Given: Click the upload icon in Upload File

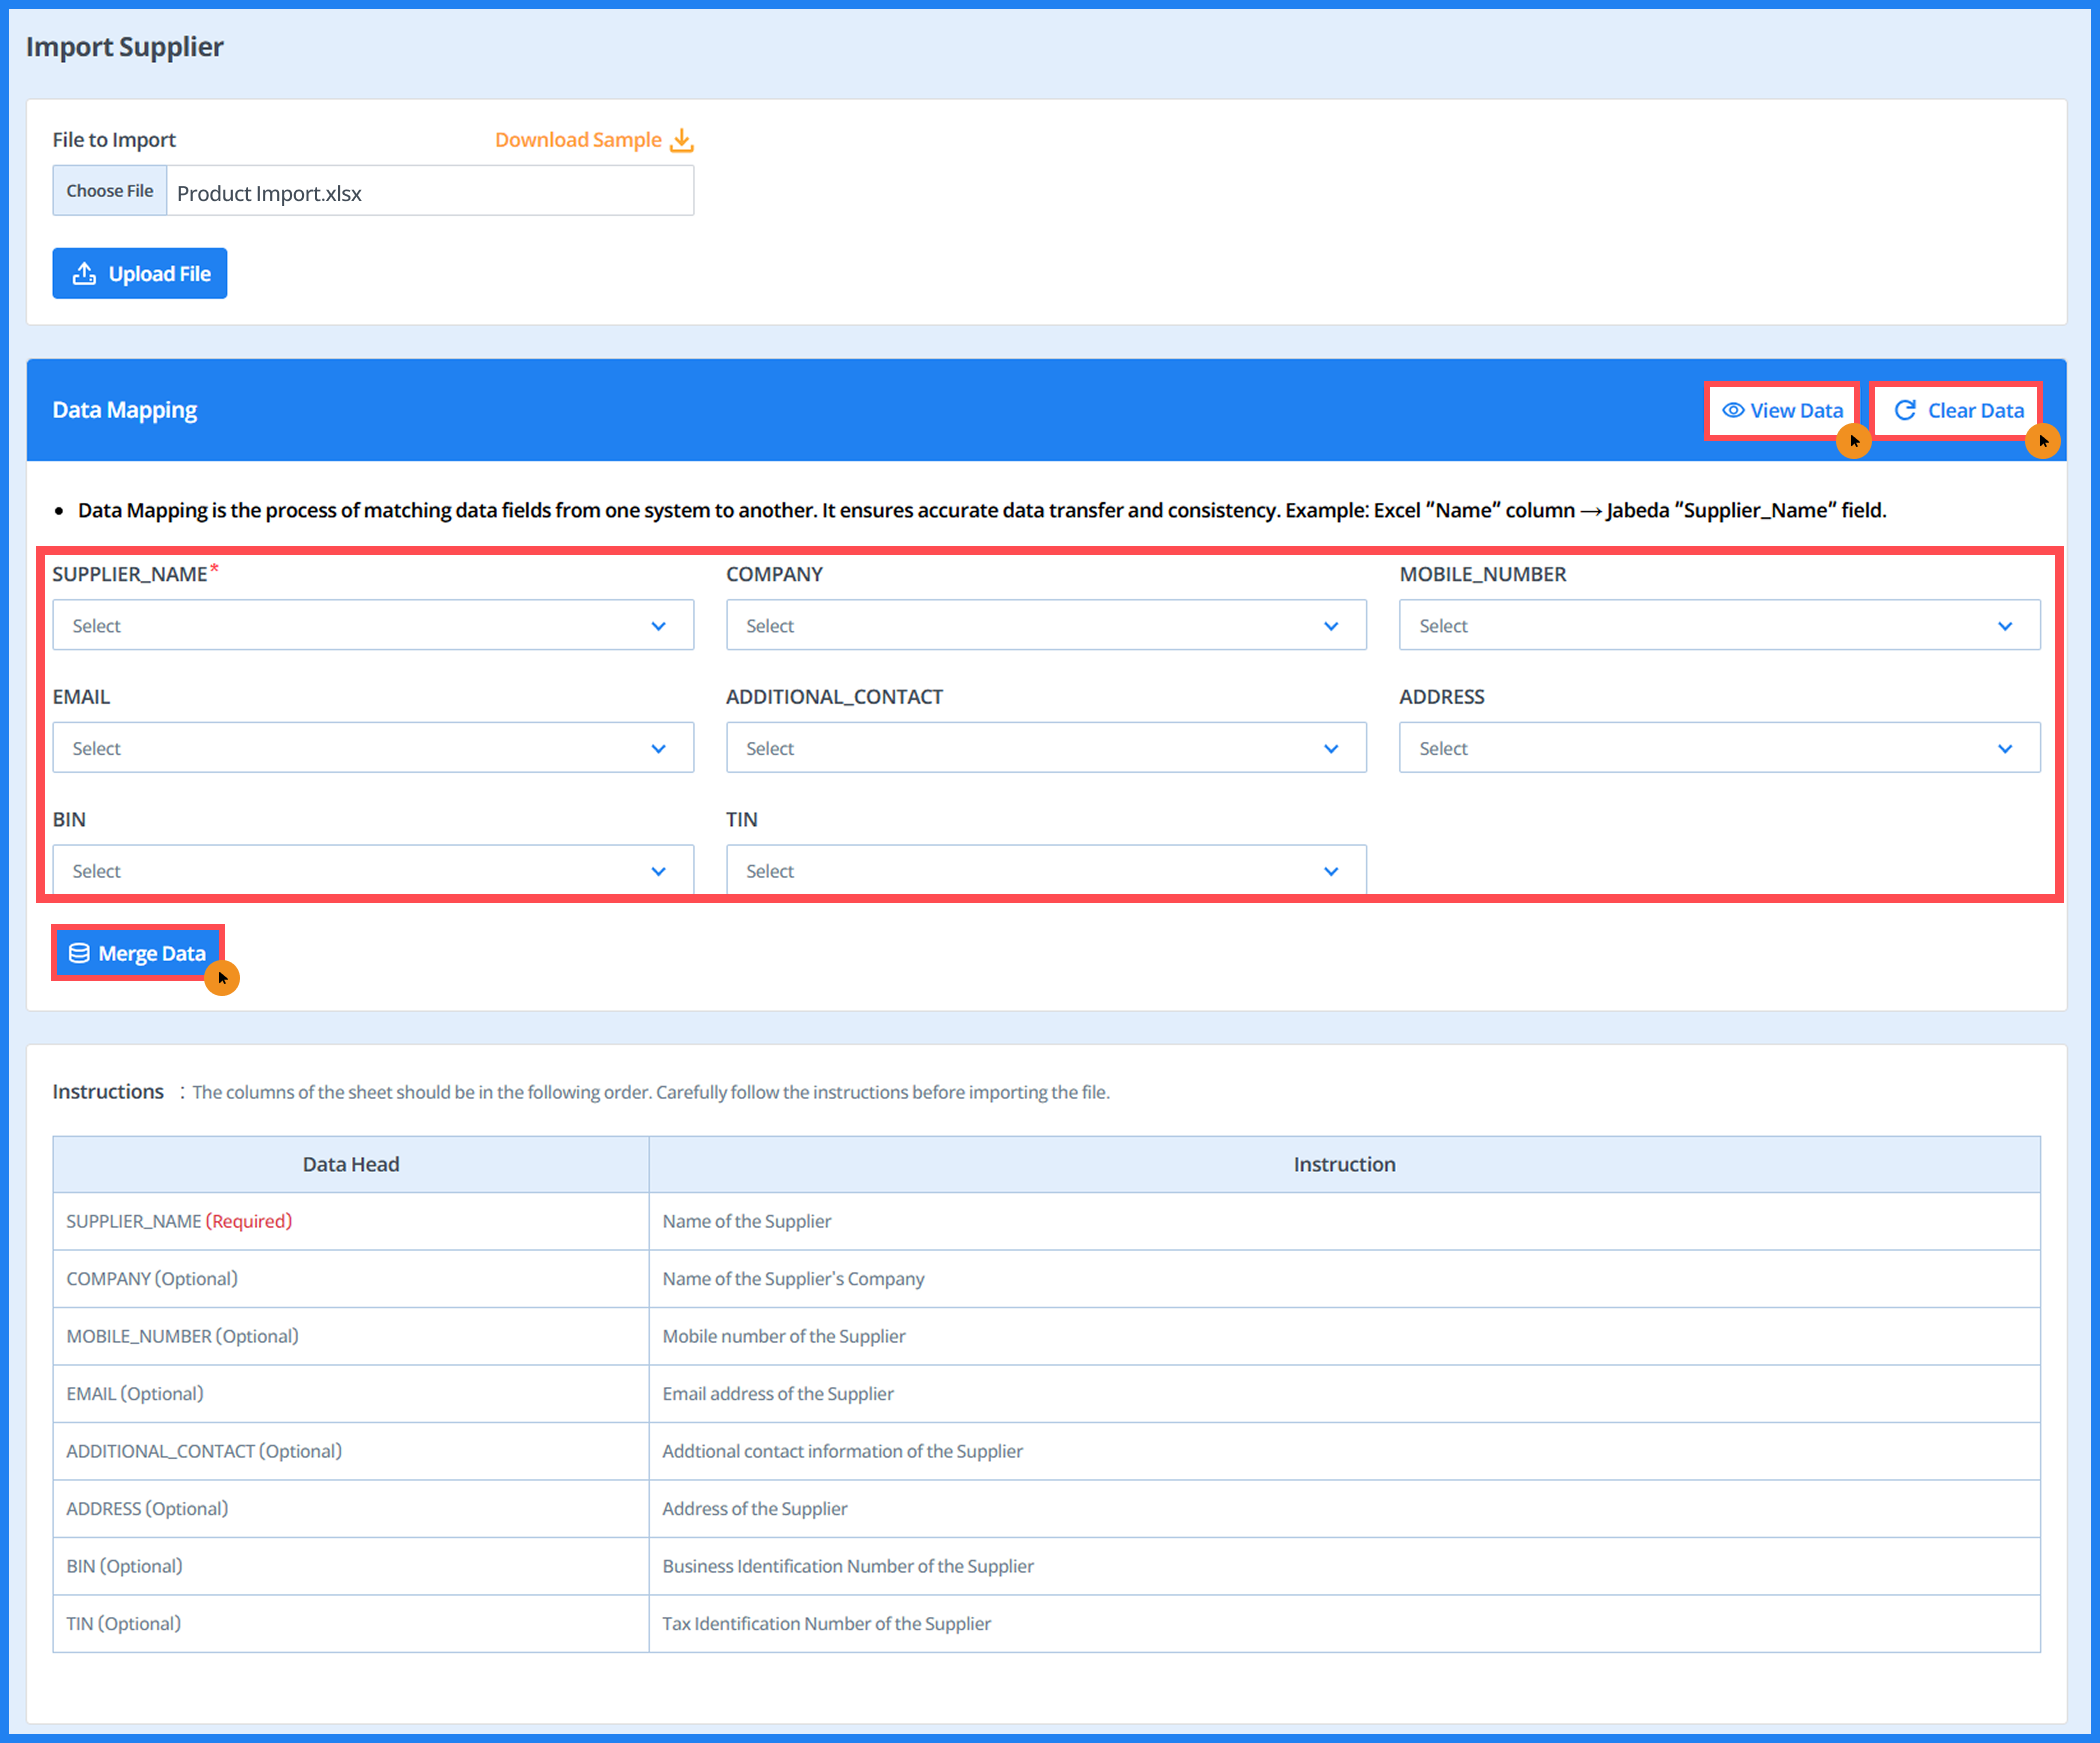Looking at the screenshot, I should [x=85, y=274].
